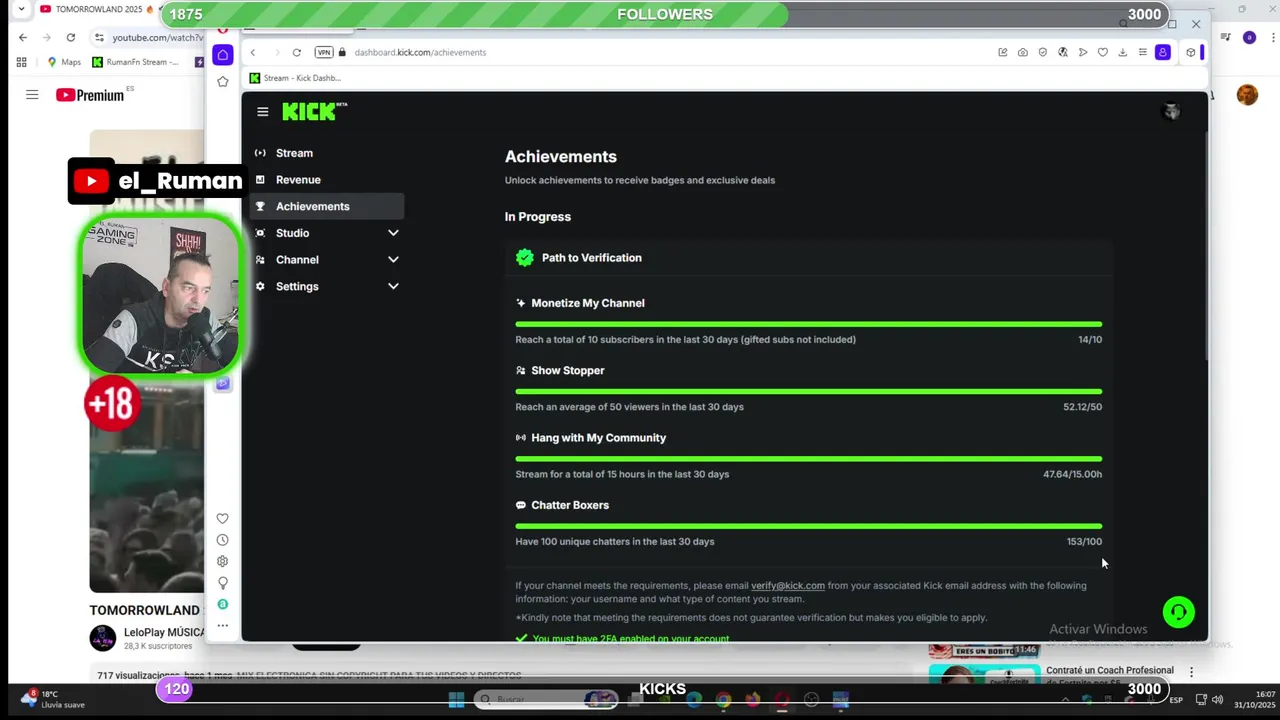
Task: Click '153/100' unique chatters value
Action: pyautogui.click(x=1084, y=542)
